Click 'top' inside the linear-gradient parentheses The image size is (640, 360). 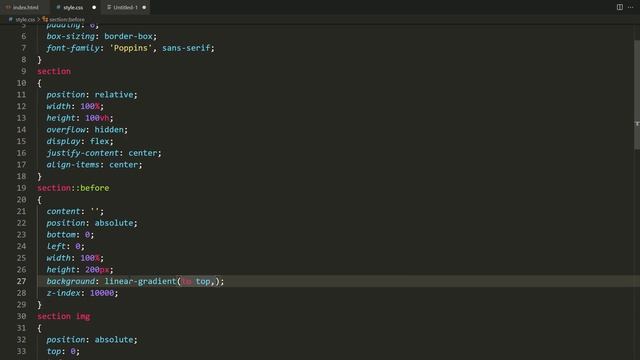pos(203,281)
